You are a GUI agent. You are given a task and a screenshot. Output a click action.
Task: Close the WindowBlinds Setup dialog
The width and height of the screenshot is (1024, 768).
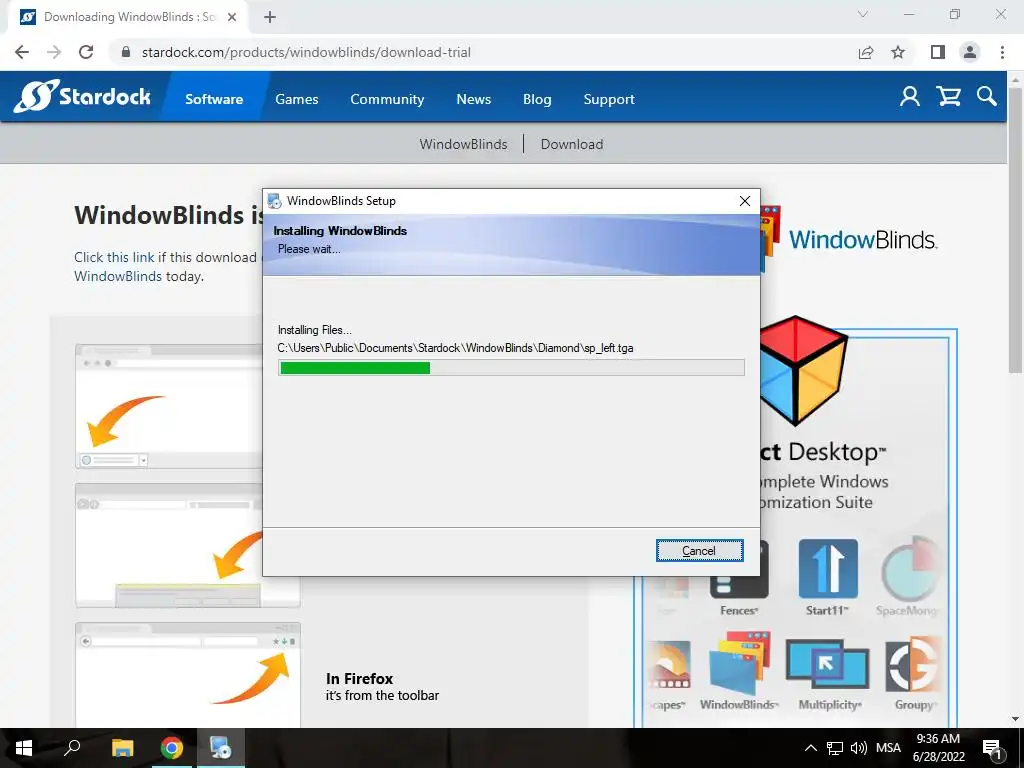pos(744,201)
